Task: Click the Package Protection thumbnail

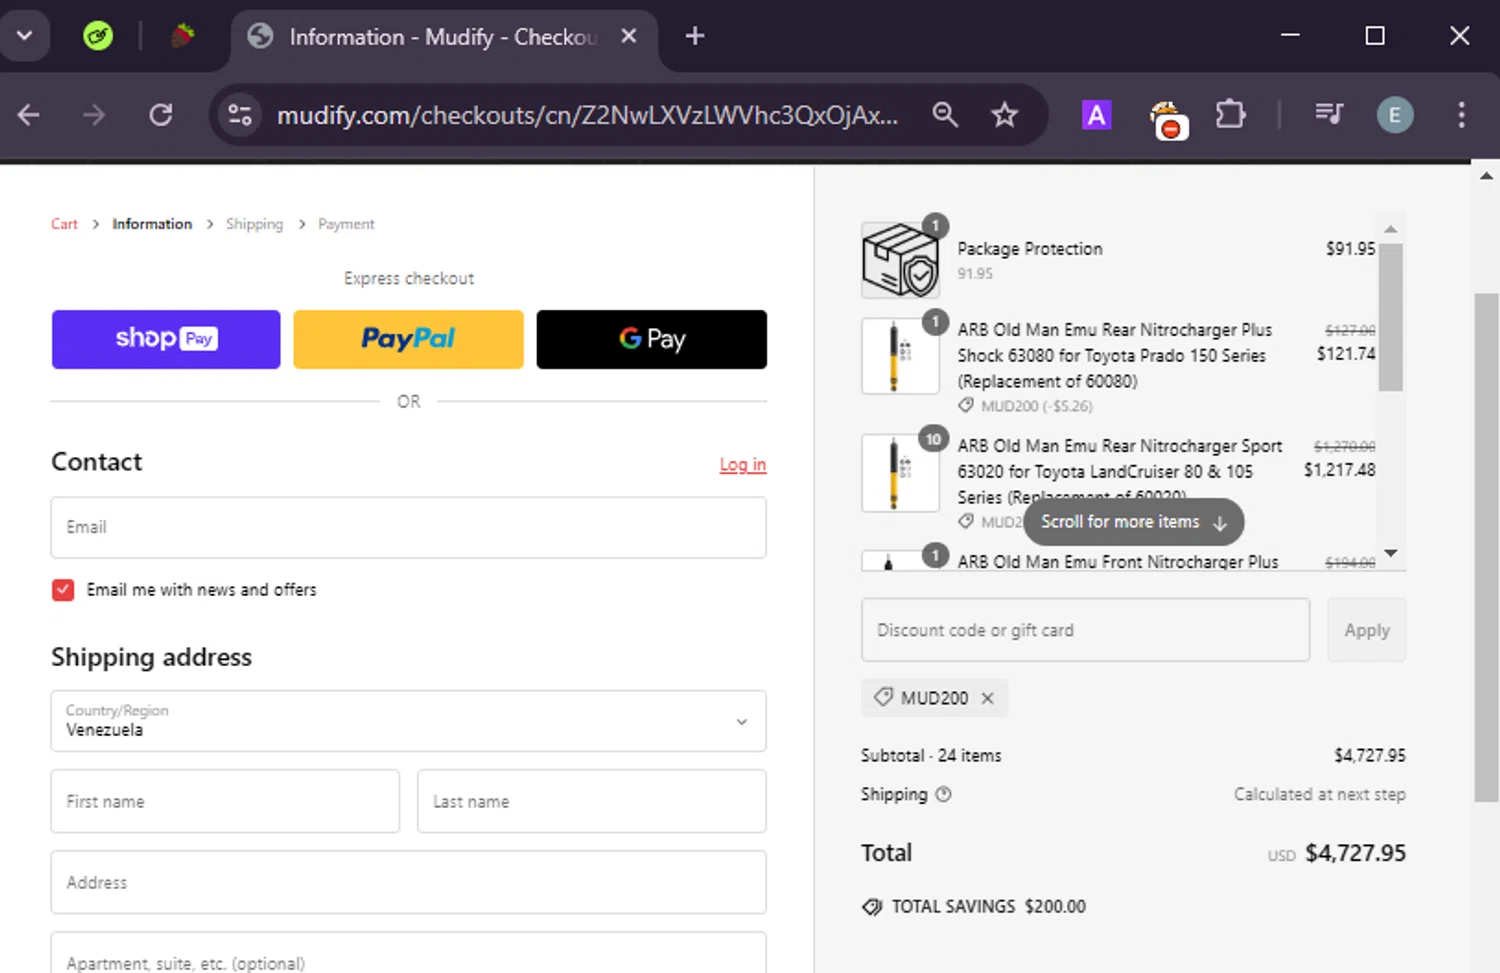Action: click(900, 260)
